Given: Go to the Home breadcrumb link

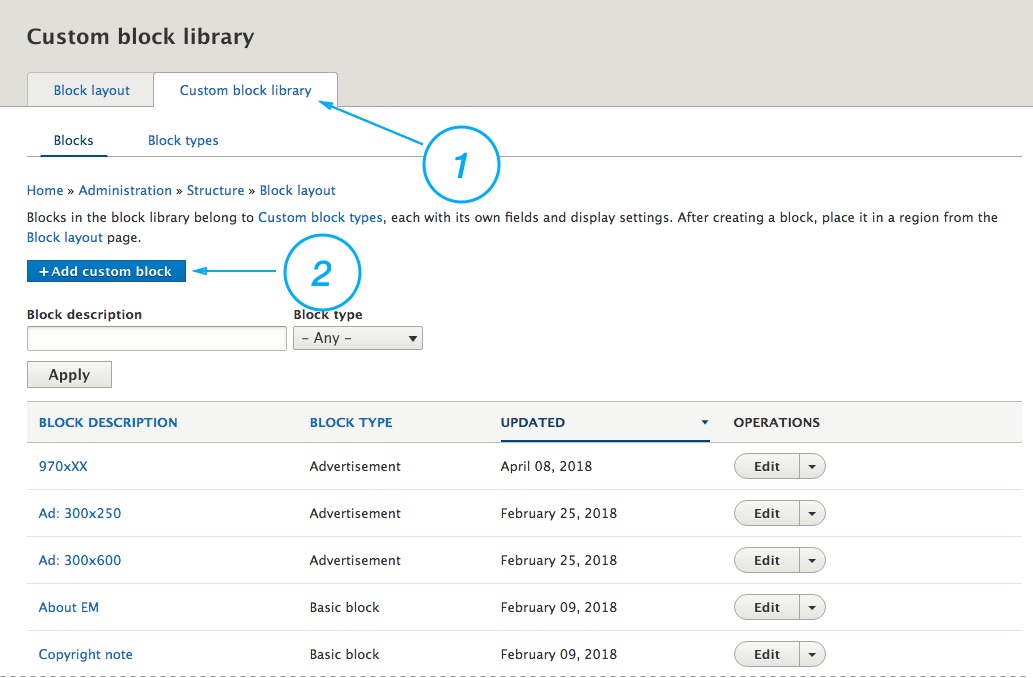Looking at the screenshot, I should [x=45, y=190].
